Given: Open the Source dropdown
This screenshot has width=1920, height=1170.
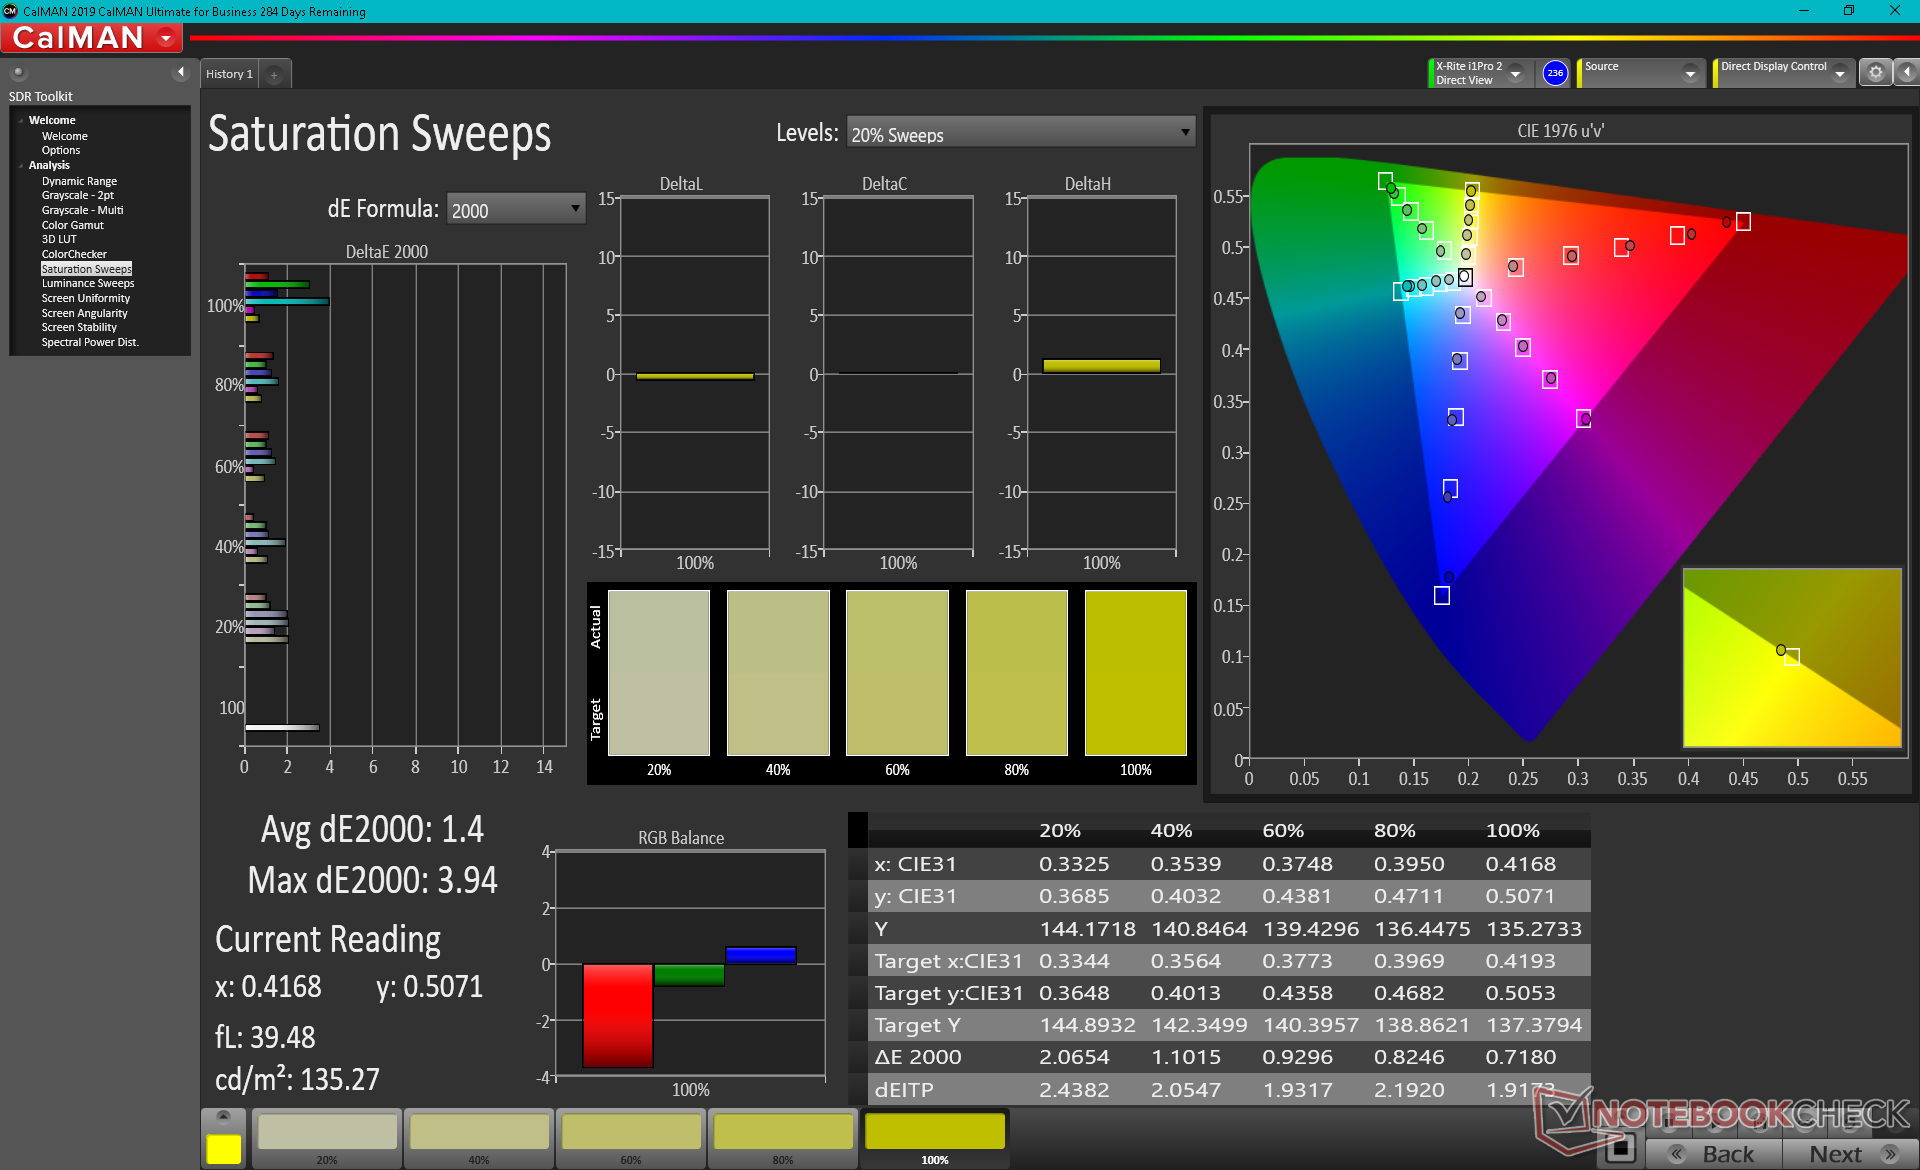Looking at the screenshot, I should tap(1641, 73).
